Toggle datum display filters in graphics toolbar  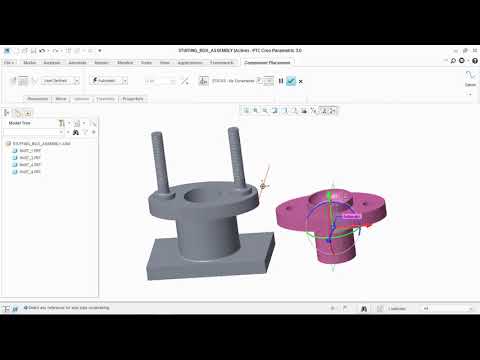(313, 110)
